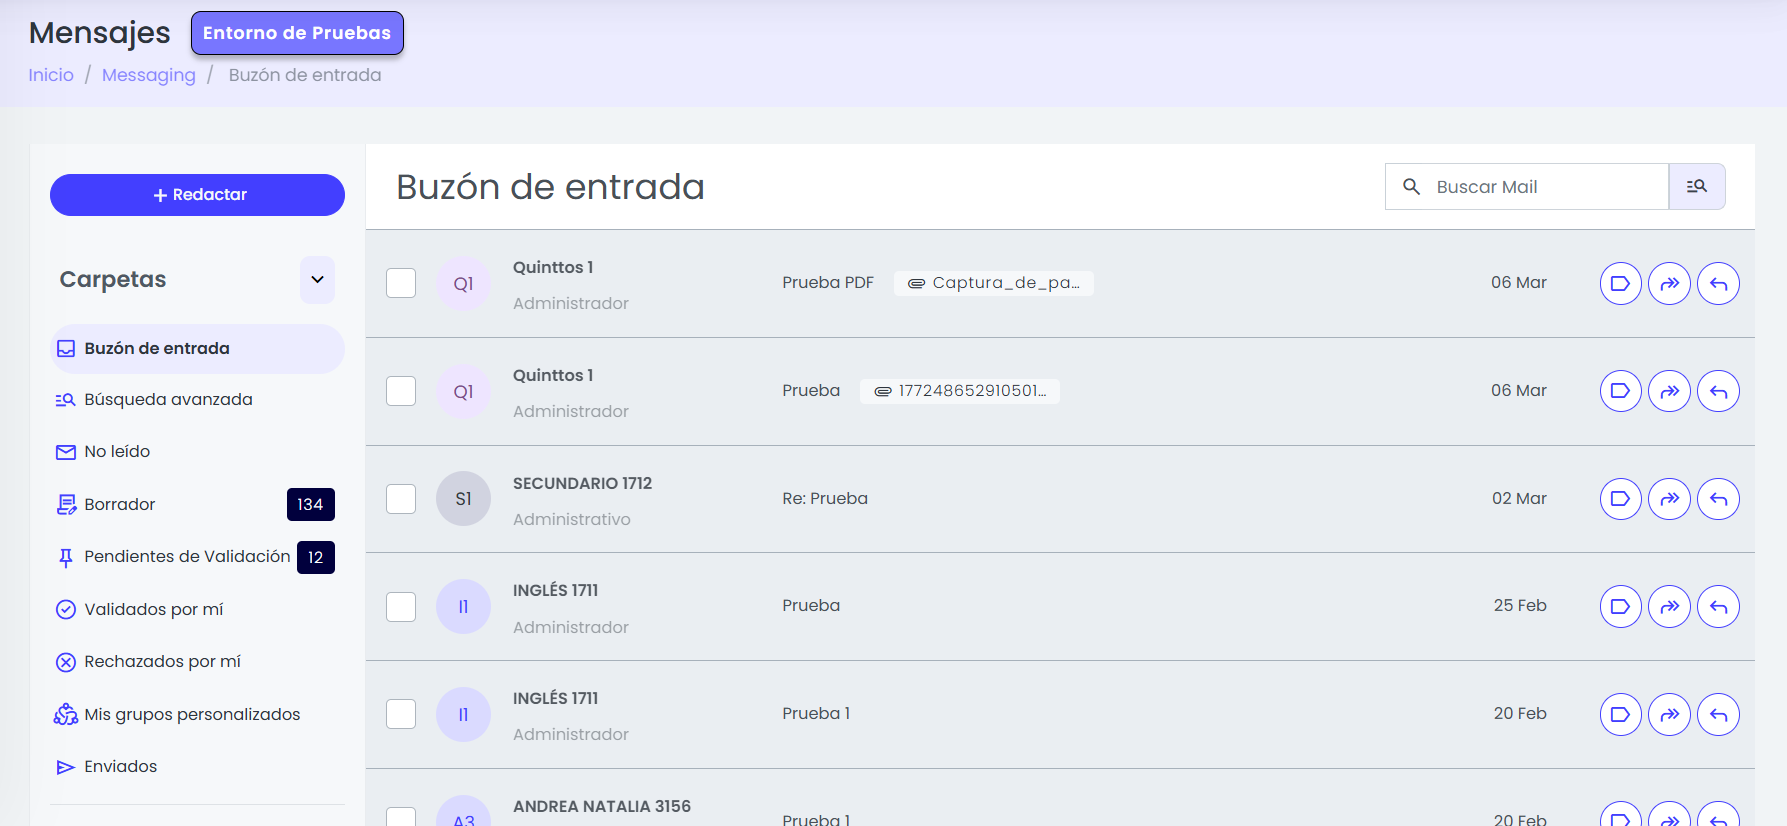Click label icon on 25 Feb Prueba row
Viewport: 1787px width, 826px height.
coord(1621,607)
